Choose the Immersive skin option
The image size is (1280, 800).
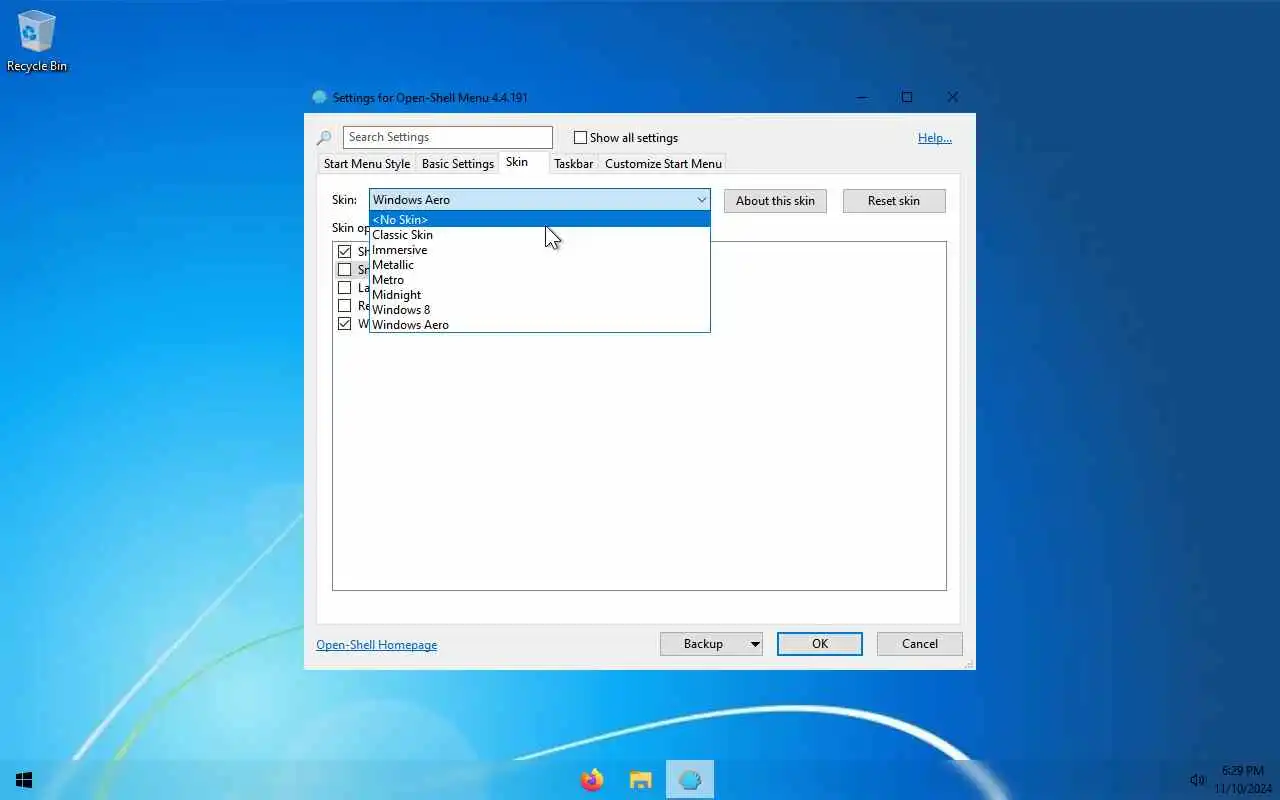539,249
